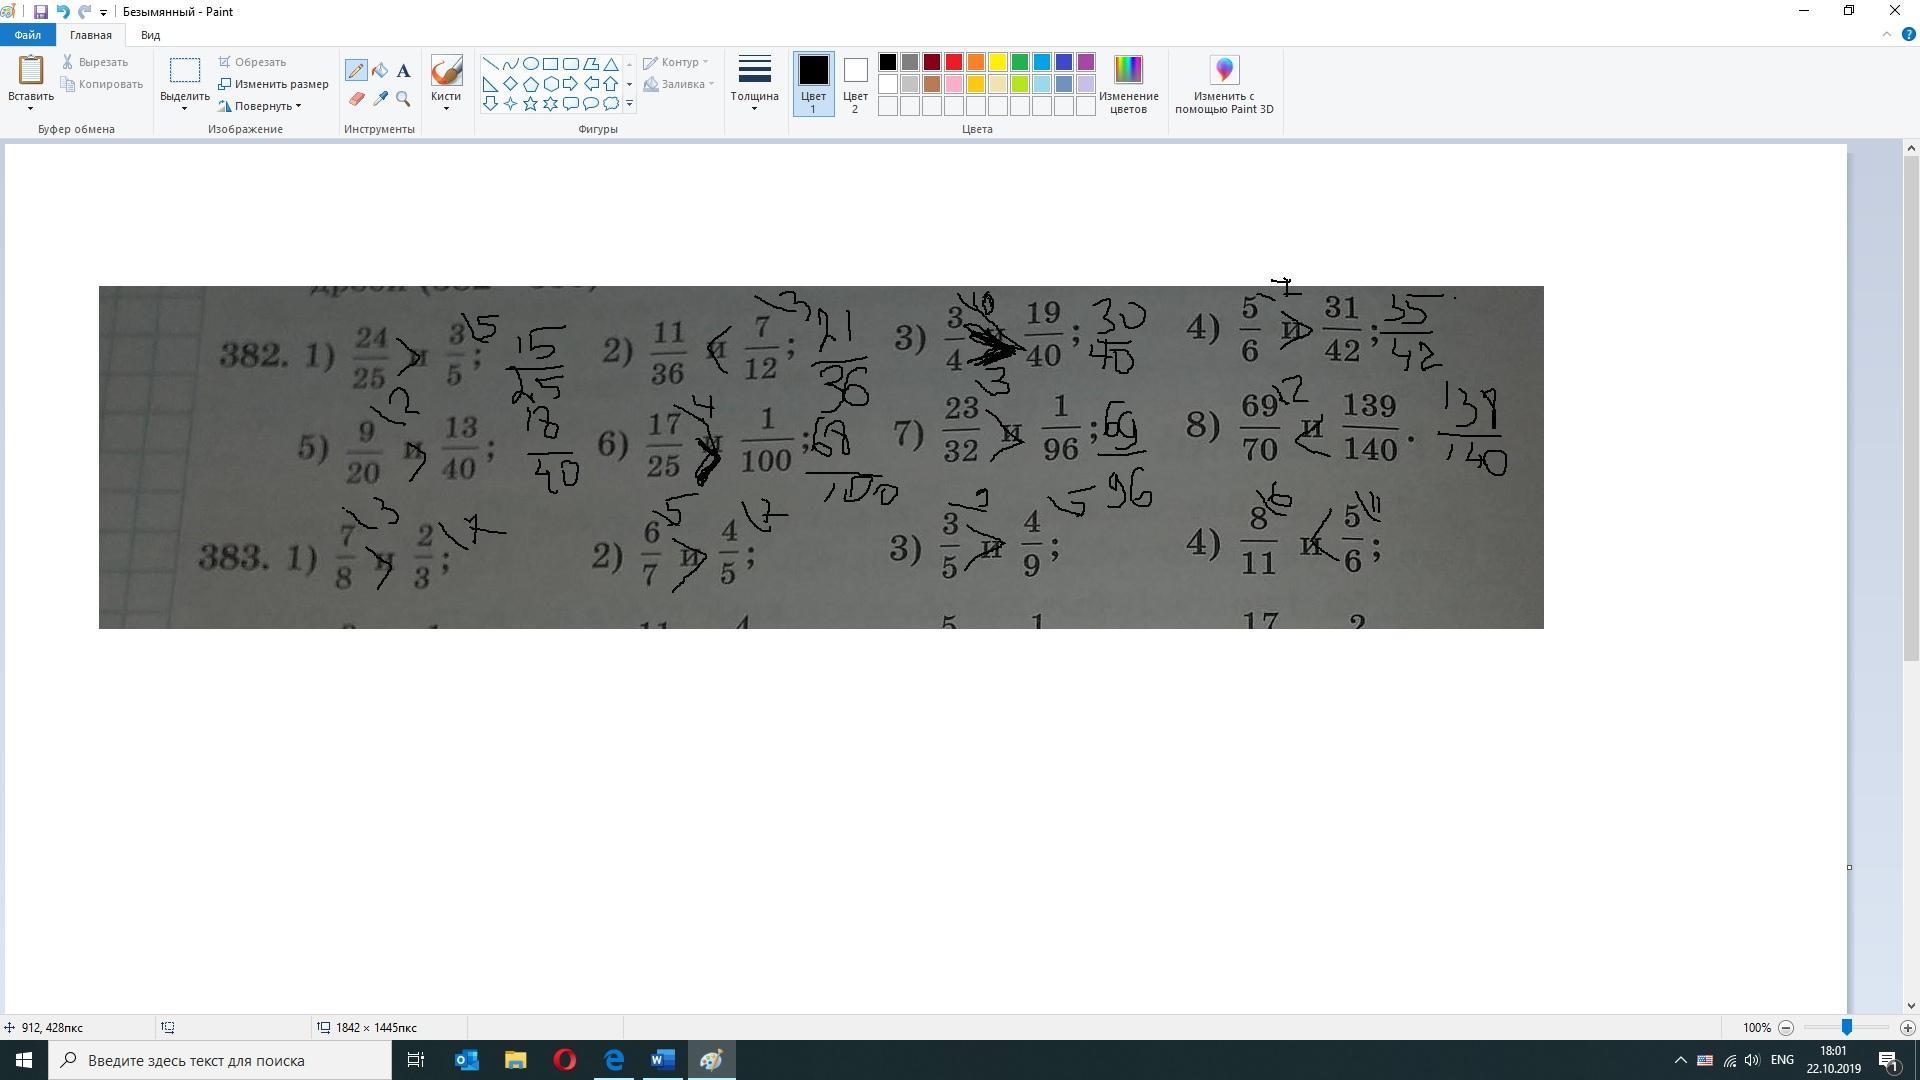
Task: Open the Edit colors dialog
Action: (1128, 84)
